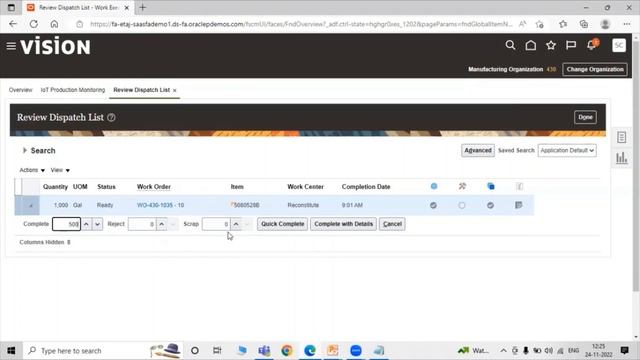Open the navigator hamburger menu
The width and height of the screenshot is (640, 360).
coord(11,46)
